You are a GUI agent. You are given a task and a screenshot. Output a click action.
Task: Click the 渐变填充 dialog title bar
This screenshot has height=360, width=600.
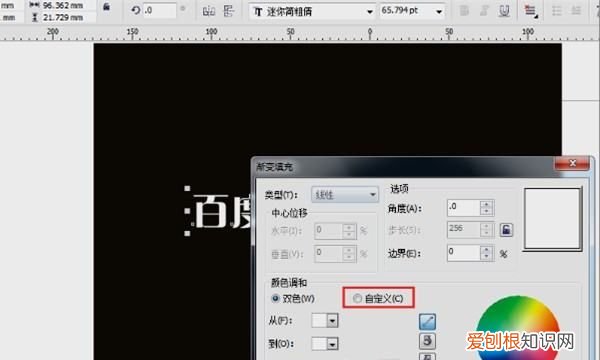tap(404, 167)
